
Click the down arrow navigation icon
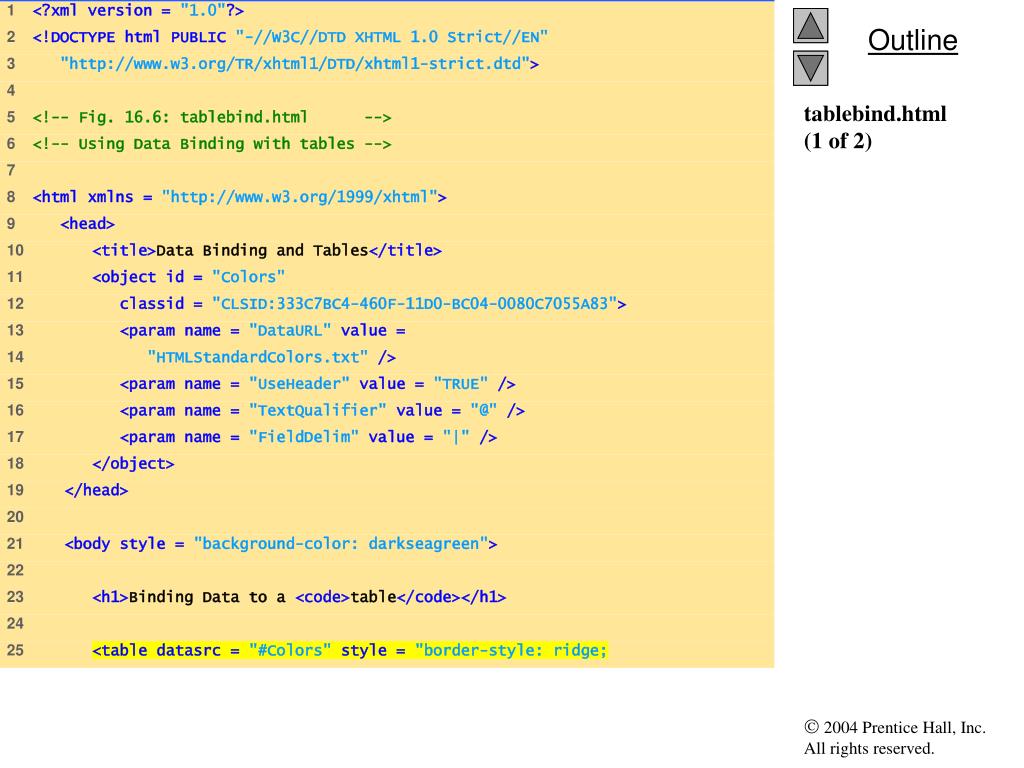pos(811,68)
